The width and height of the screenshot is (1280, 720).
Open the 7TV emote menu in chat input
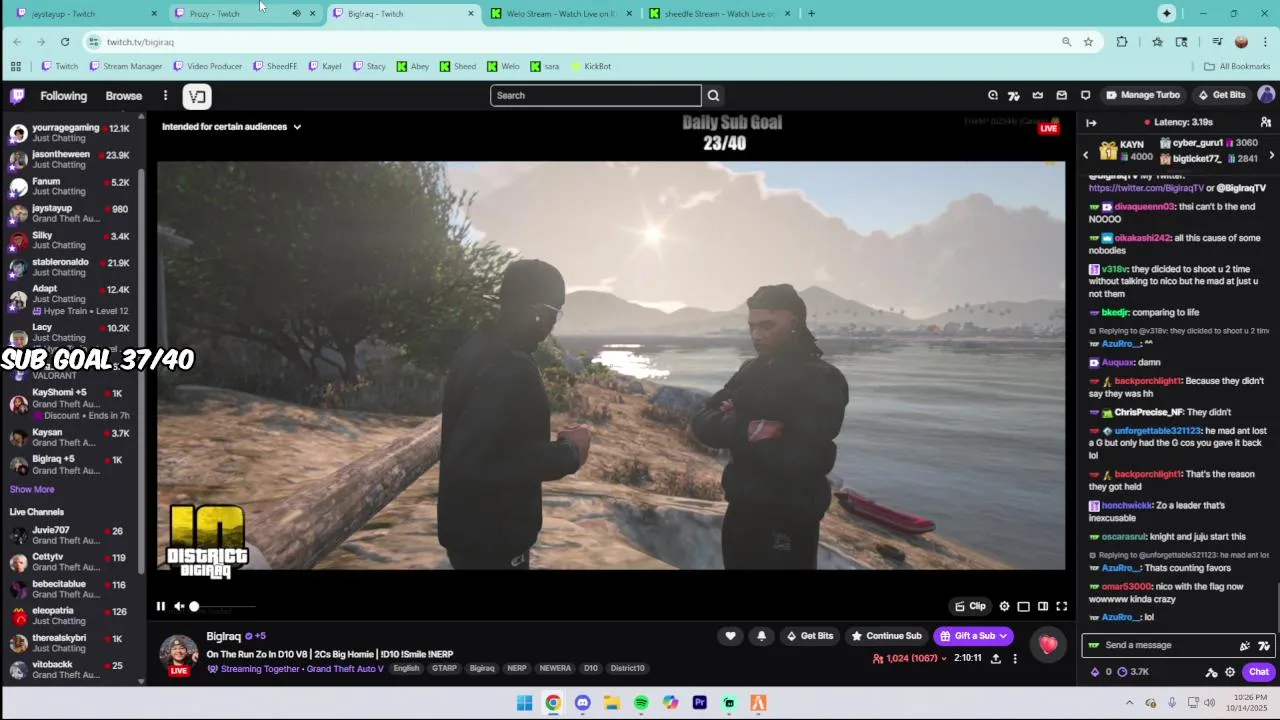tap(1264, 646)
